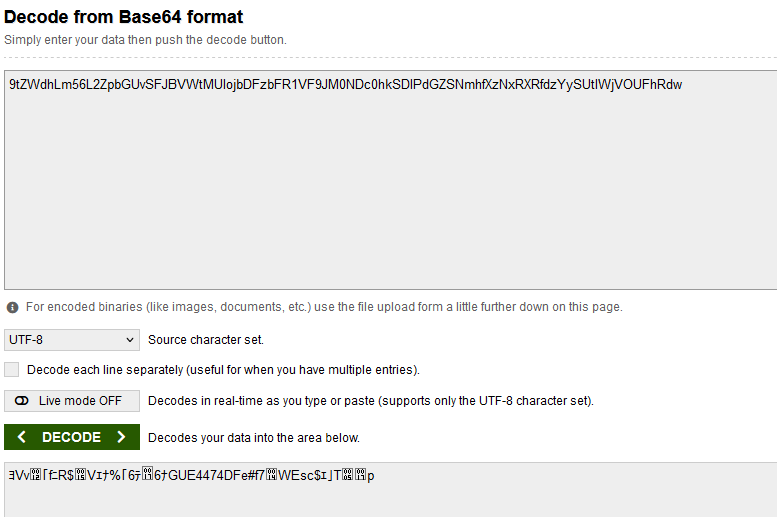Click the decoded output text area
This screenshot has width=777, height=517.
390,490
